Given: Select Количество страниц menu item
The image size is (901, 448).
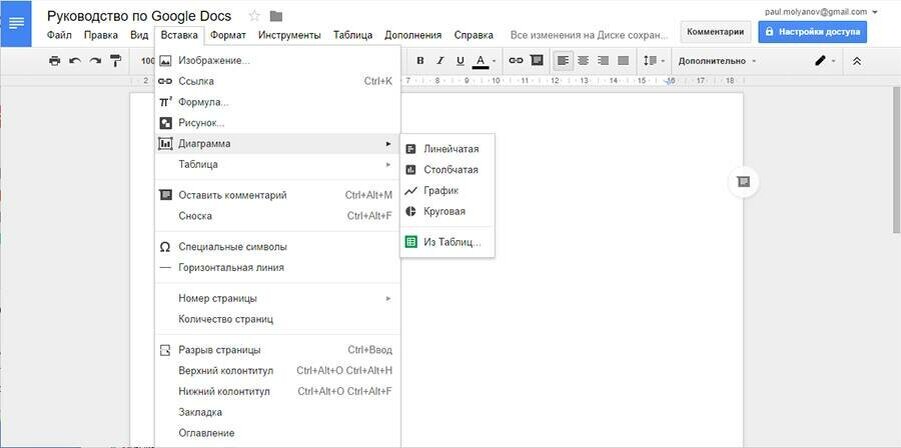Looking at the screenshot, I should tap(278, 319).
